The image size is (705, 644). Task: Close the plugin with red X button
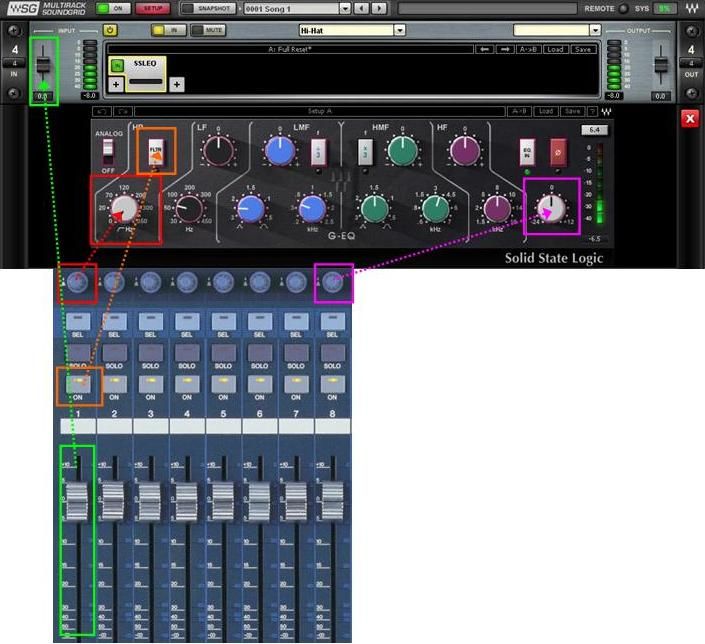coord(690,119)
